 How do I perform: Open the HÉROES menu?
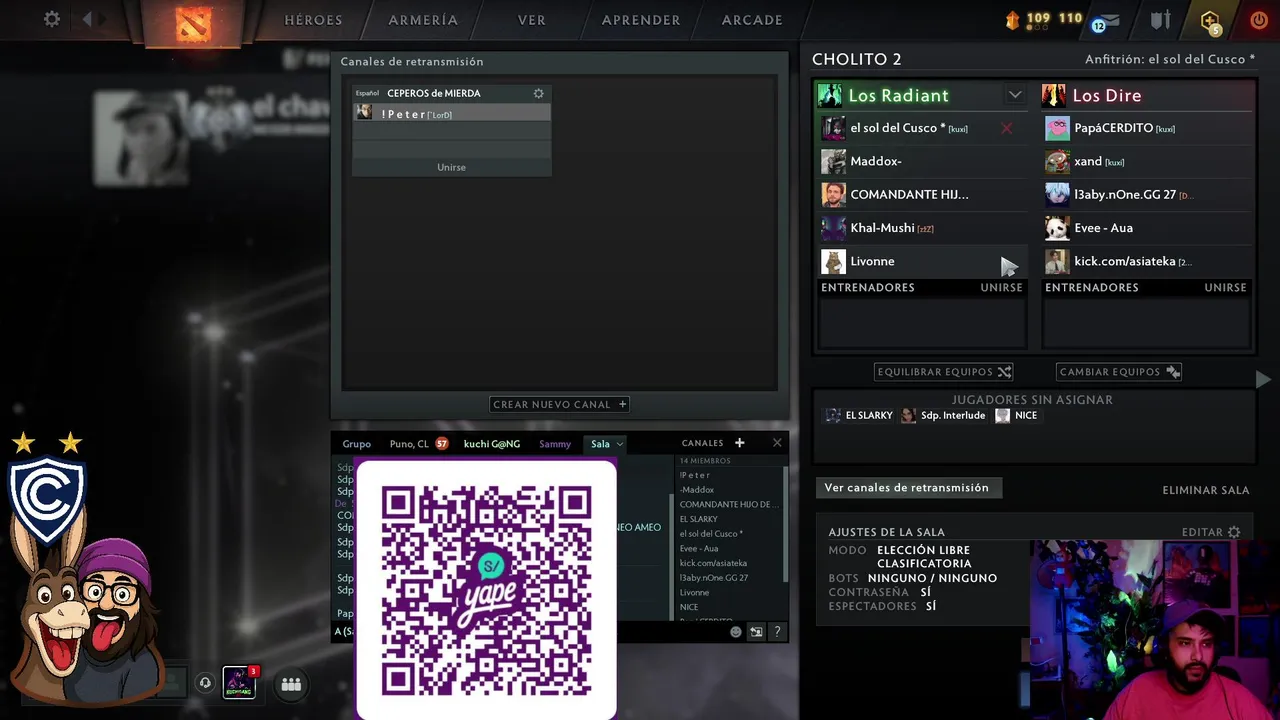click(313, 20)
